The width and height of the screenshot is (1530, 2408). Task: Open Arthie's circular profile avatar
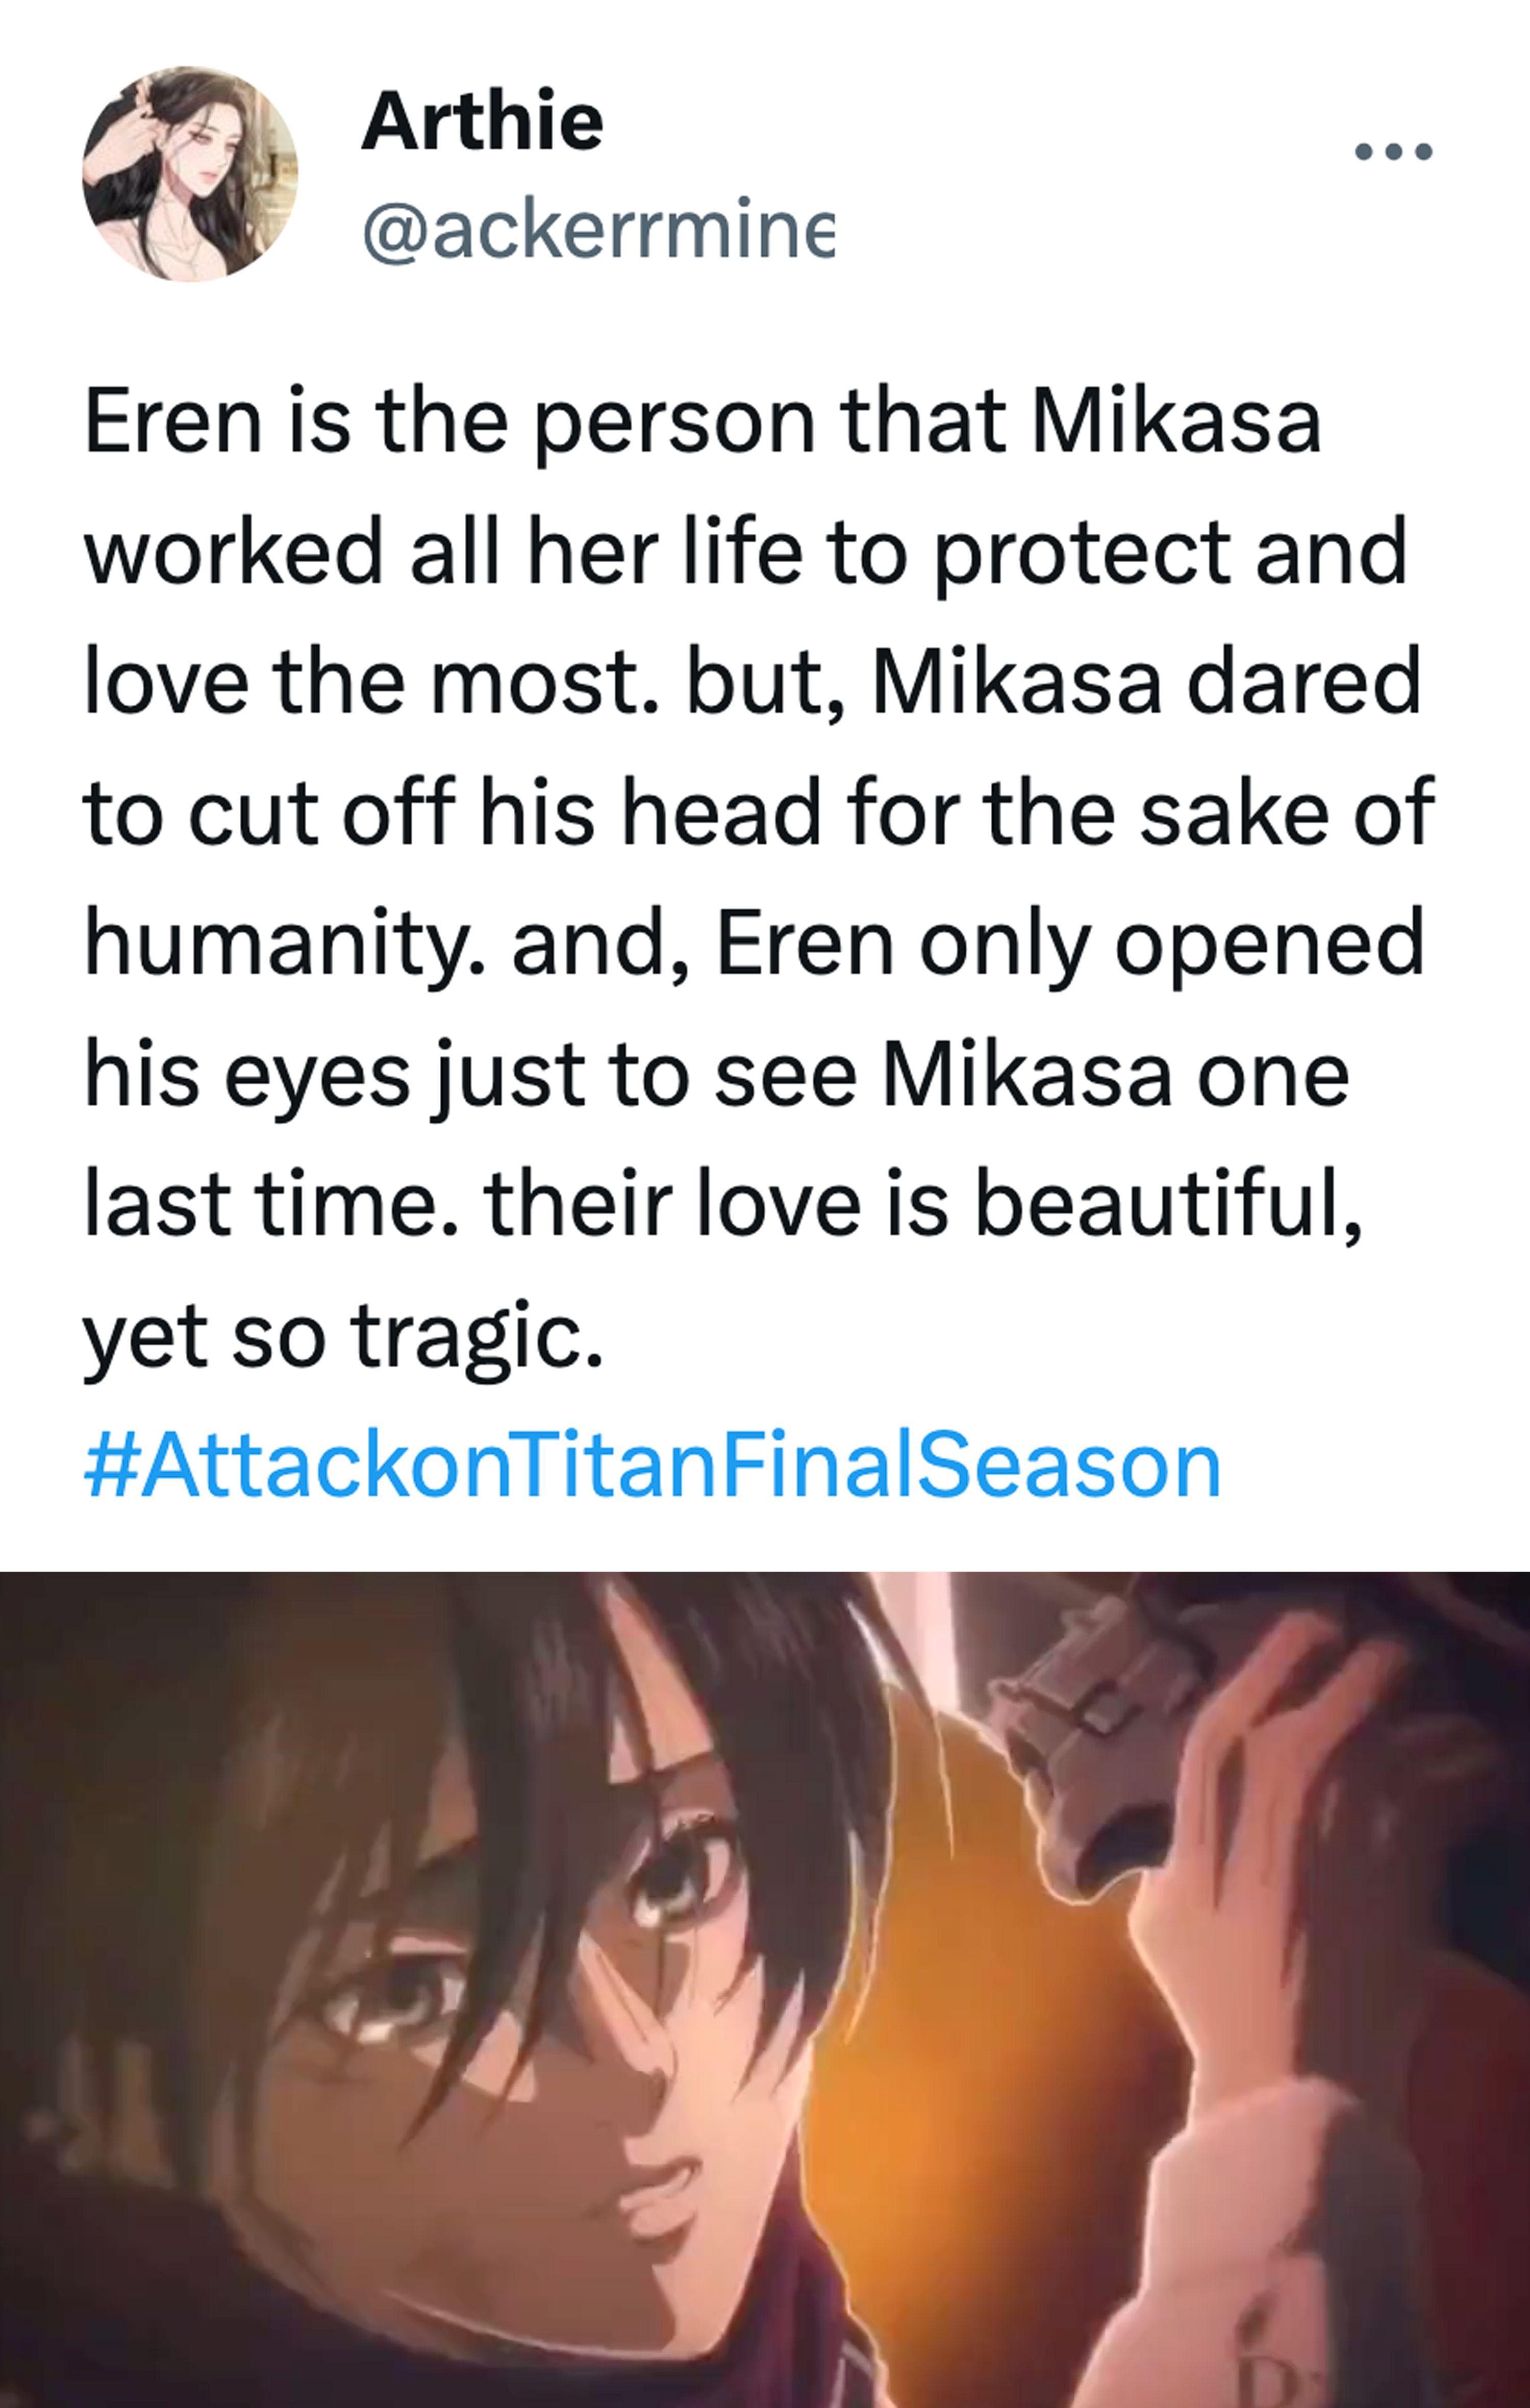(190, 174)
